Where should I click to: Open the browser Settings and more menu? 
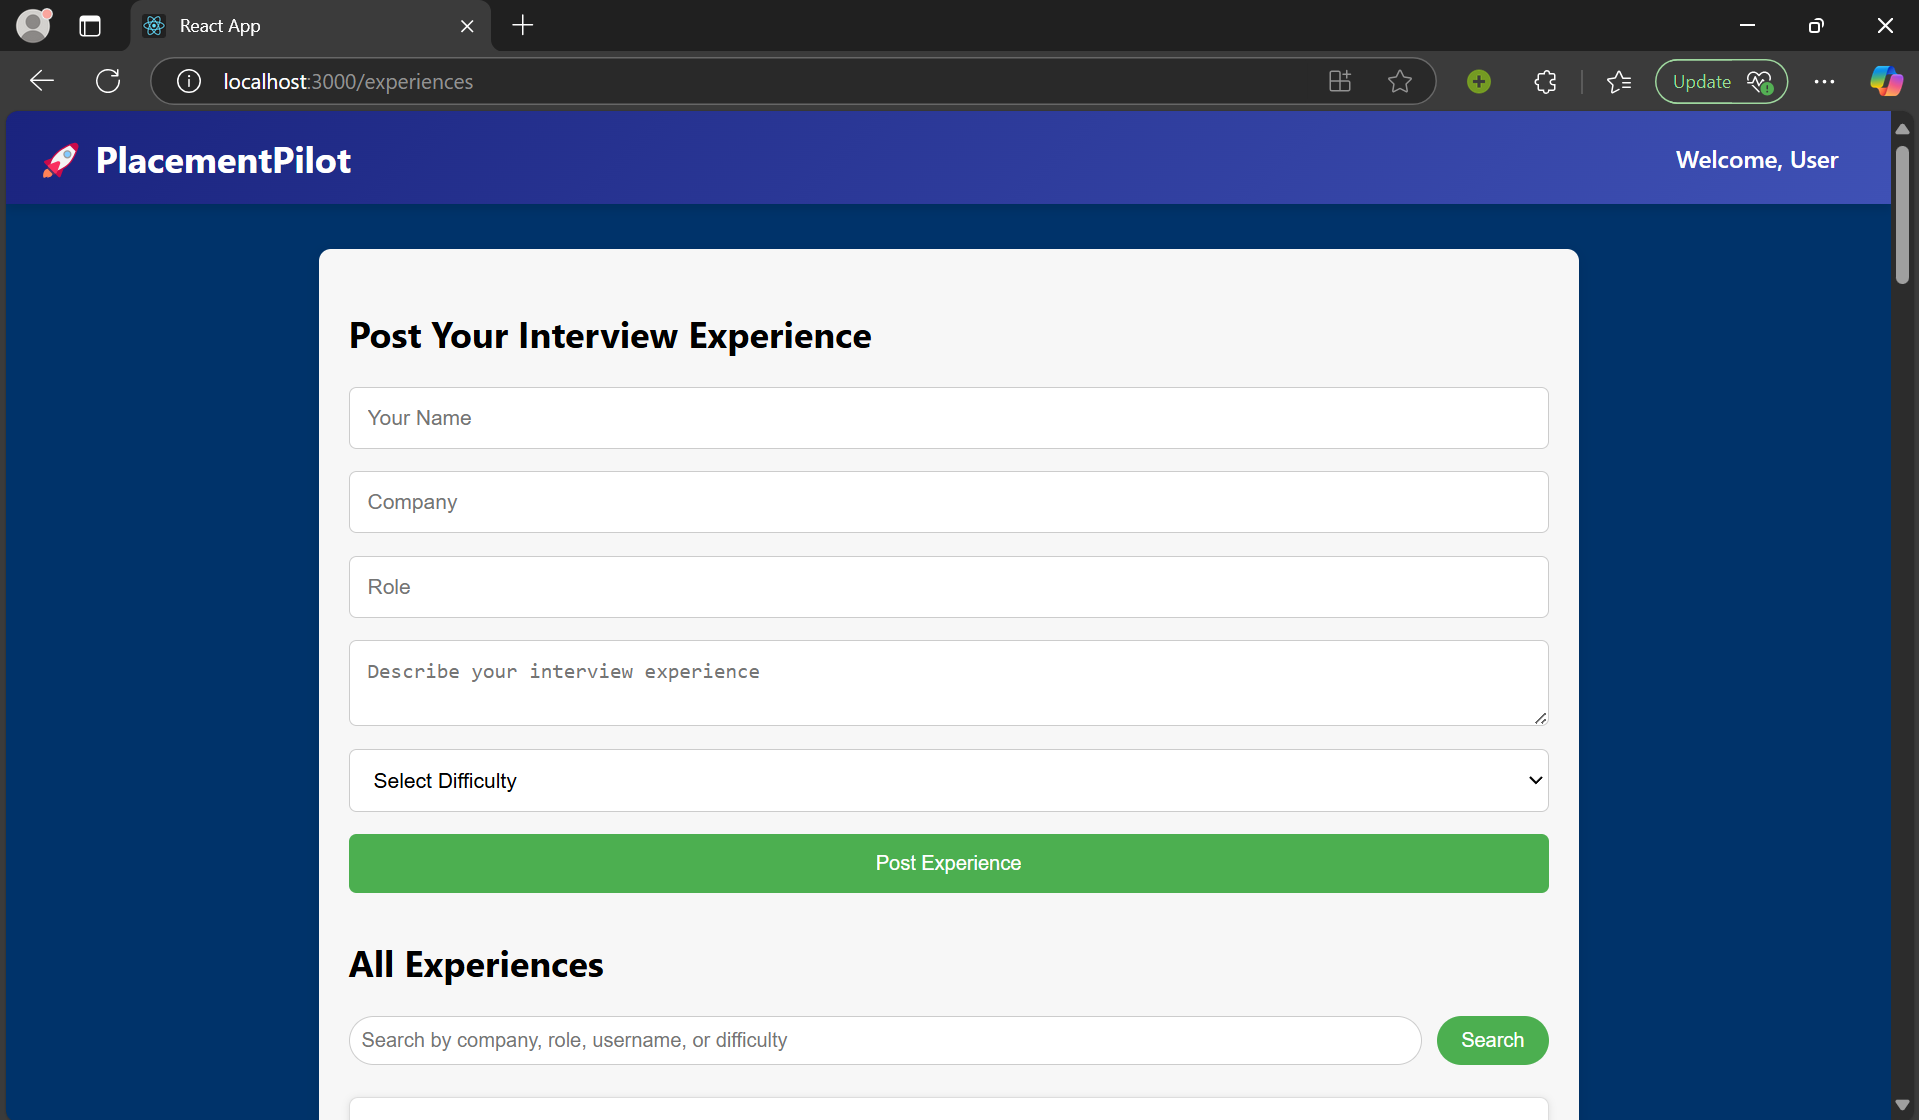coord(1824,81)
